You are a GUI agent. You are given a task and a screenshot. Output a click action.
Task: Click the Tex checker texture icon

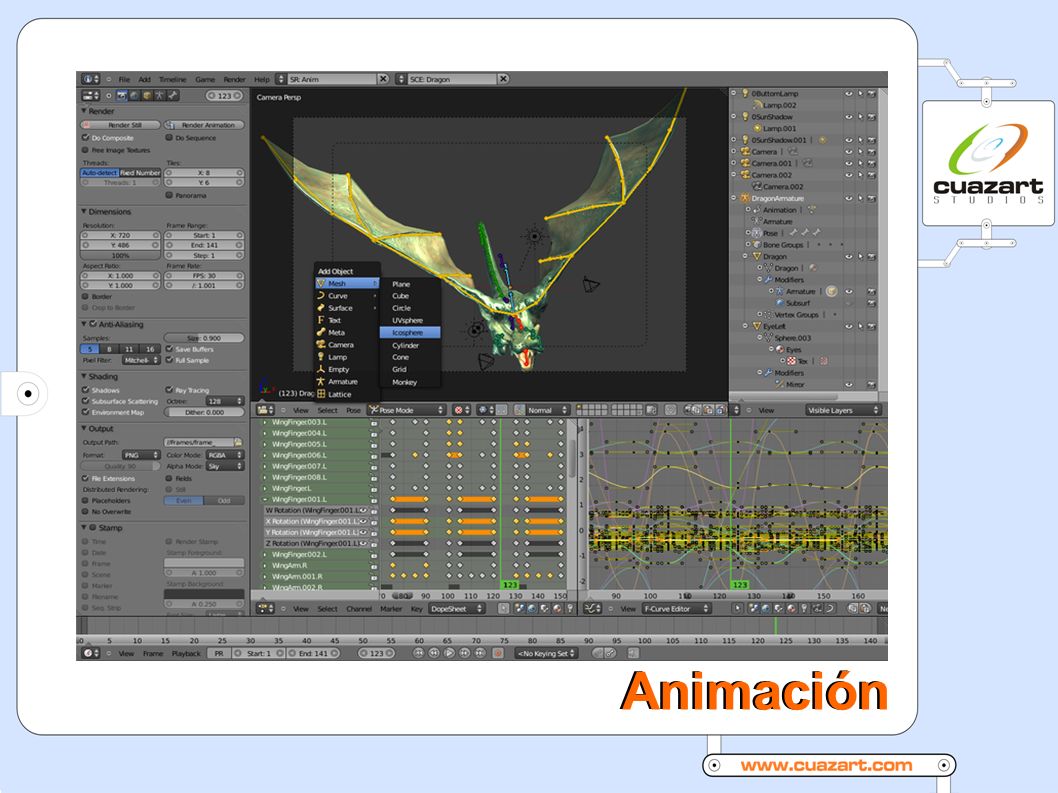click(791, 361)
